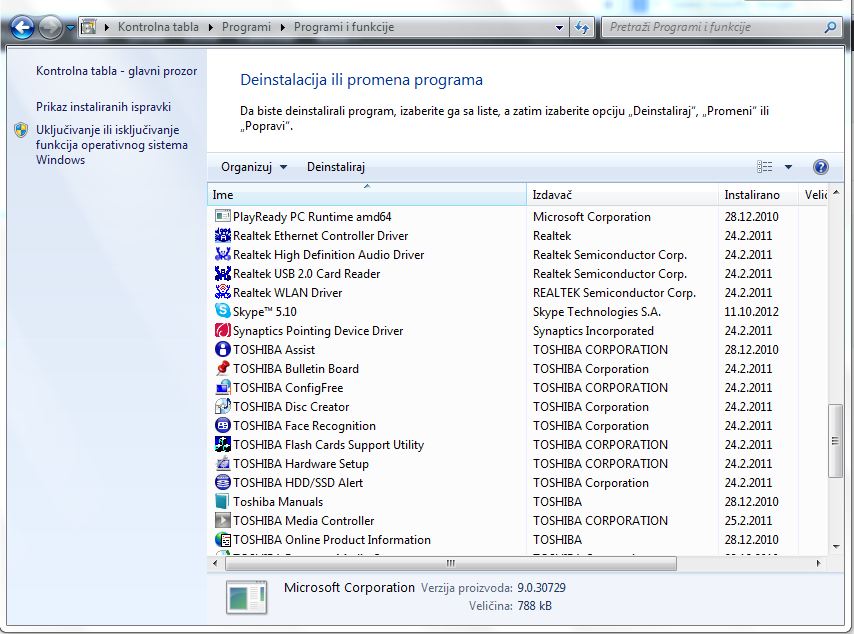Select the 25.2.2011 install date cell

pos(748,521)
